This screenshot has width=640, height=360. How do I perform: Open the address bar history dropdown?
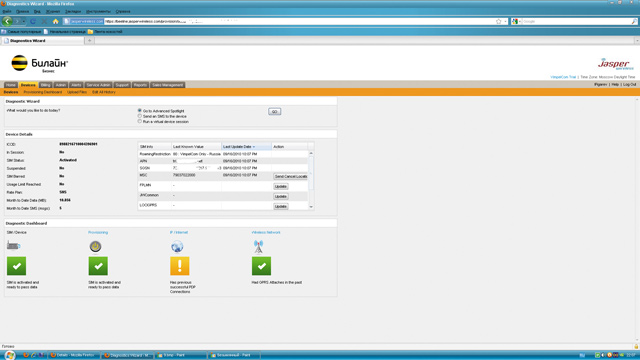tap(505, 21)
